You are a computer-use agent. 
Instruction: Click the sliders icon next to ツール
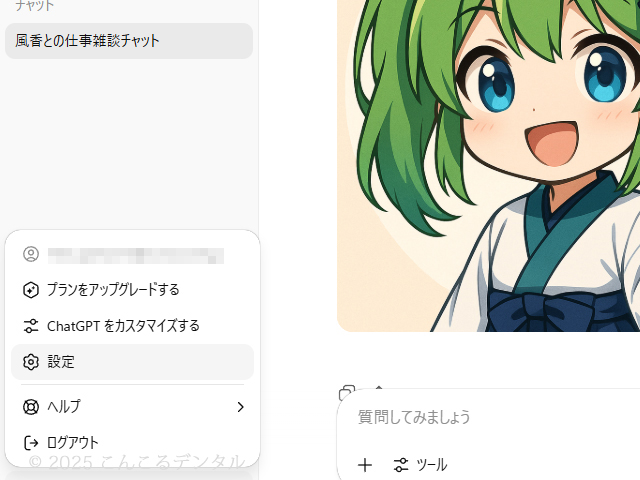[401, 465]
